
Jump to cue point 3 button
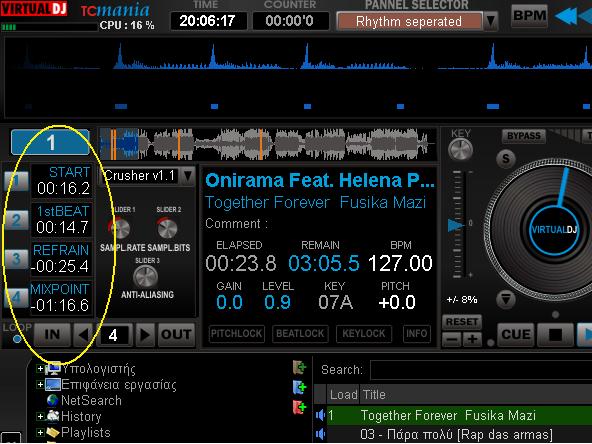point(16,259)
